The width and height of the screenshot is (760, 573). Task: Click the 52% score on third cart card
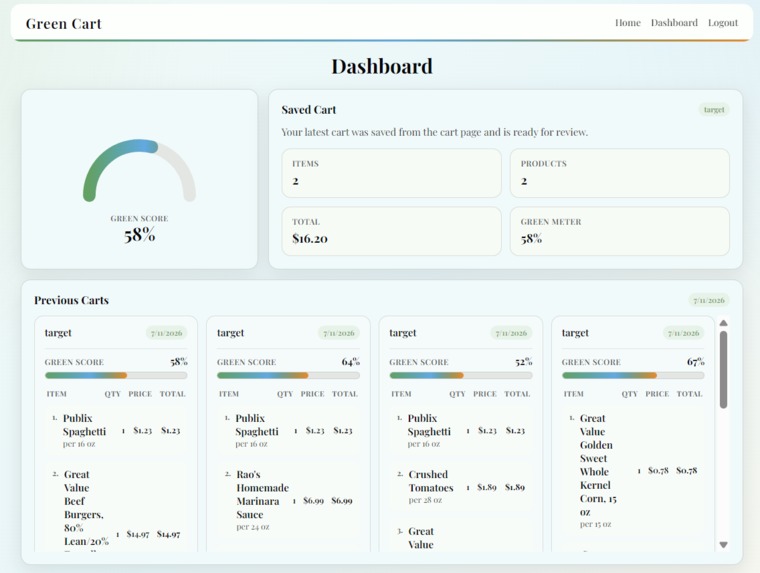pos(523,362)
